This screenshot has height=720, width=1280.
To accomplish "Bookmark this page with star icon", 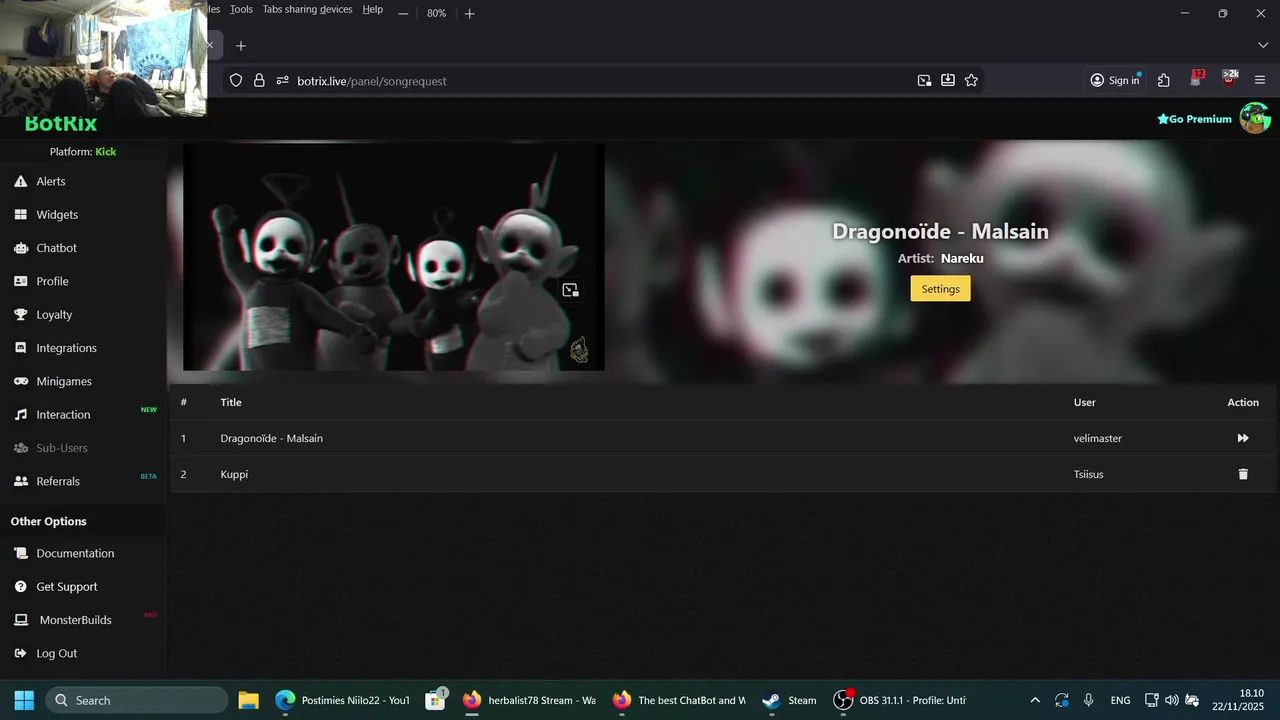I will pos(971,80).
